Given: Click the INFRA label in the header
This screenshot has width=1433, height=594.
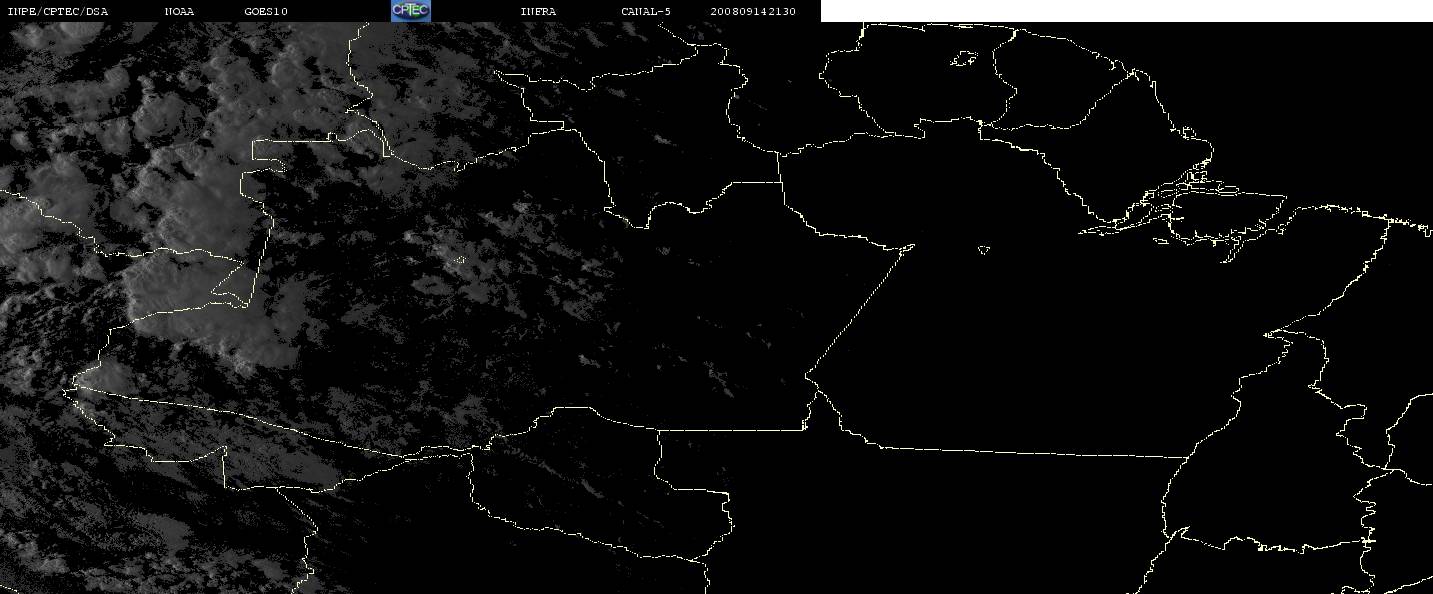Looking at the screenshot, I should click(x=538, y=11).
